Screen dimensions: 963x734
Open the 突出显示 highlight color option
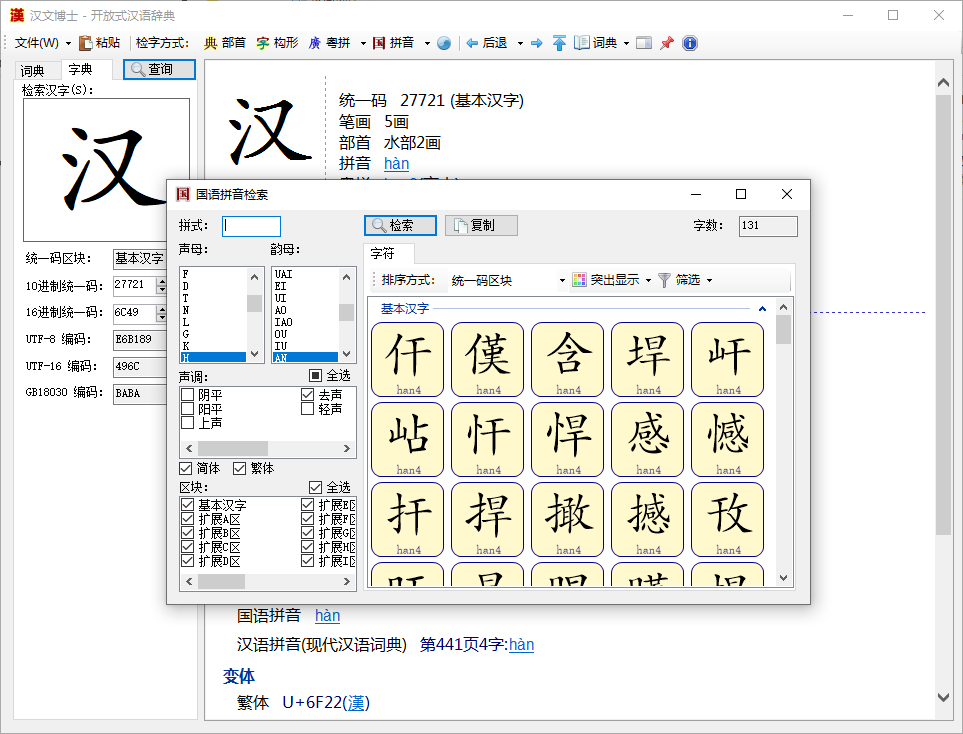(612, 280)
